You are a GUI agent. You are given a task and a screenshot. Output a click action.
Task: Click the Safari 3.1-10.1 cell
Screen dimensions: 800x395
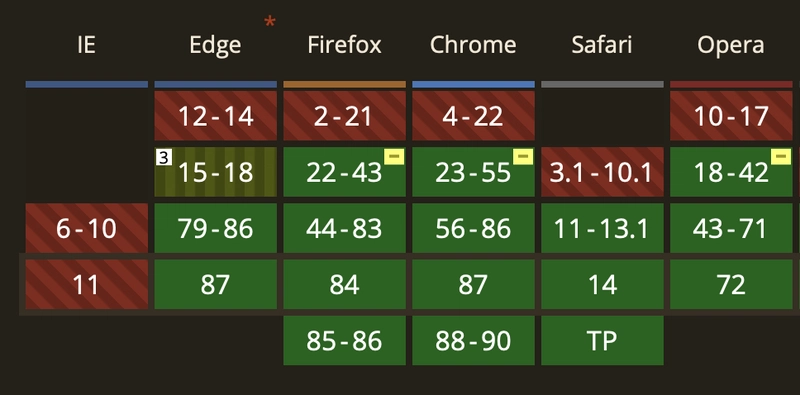[x=603, y=172]
